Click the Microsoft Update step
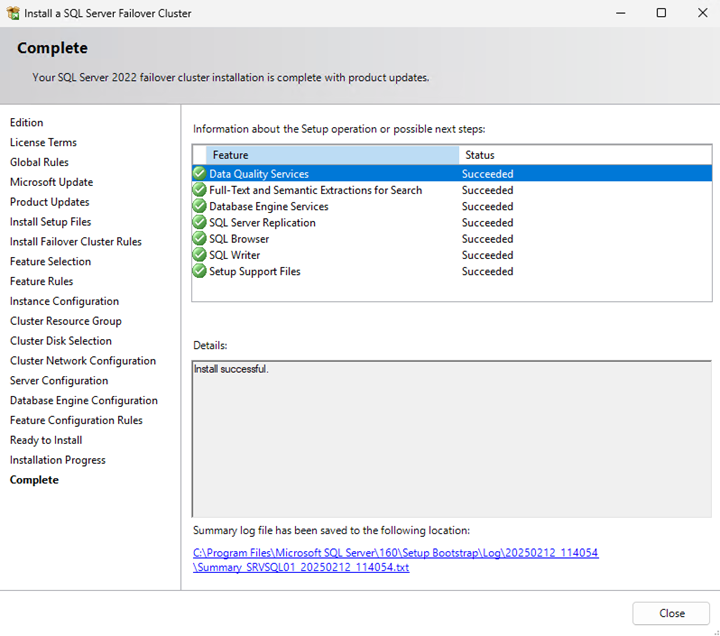 pos(51,182)
